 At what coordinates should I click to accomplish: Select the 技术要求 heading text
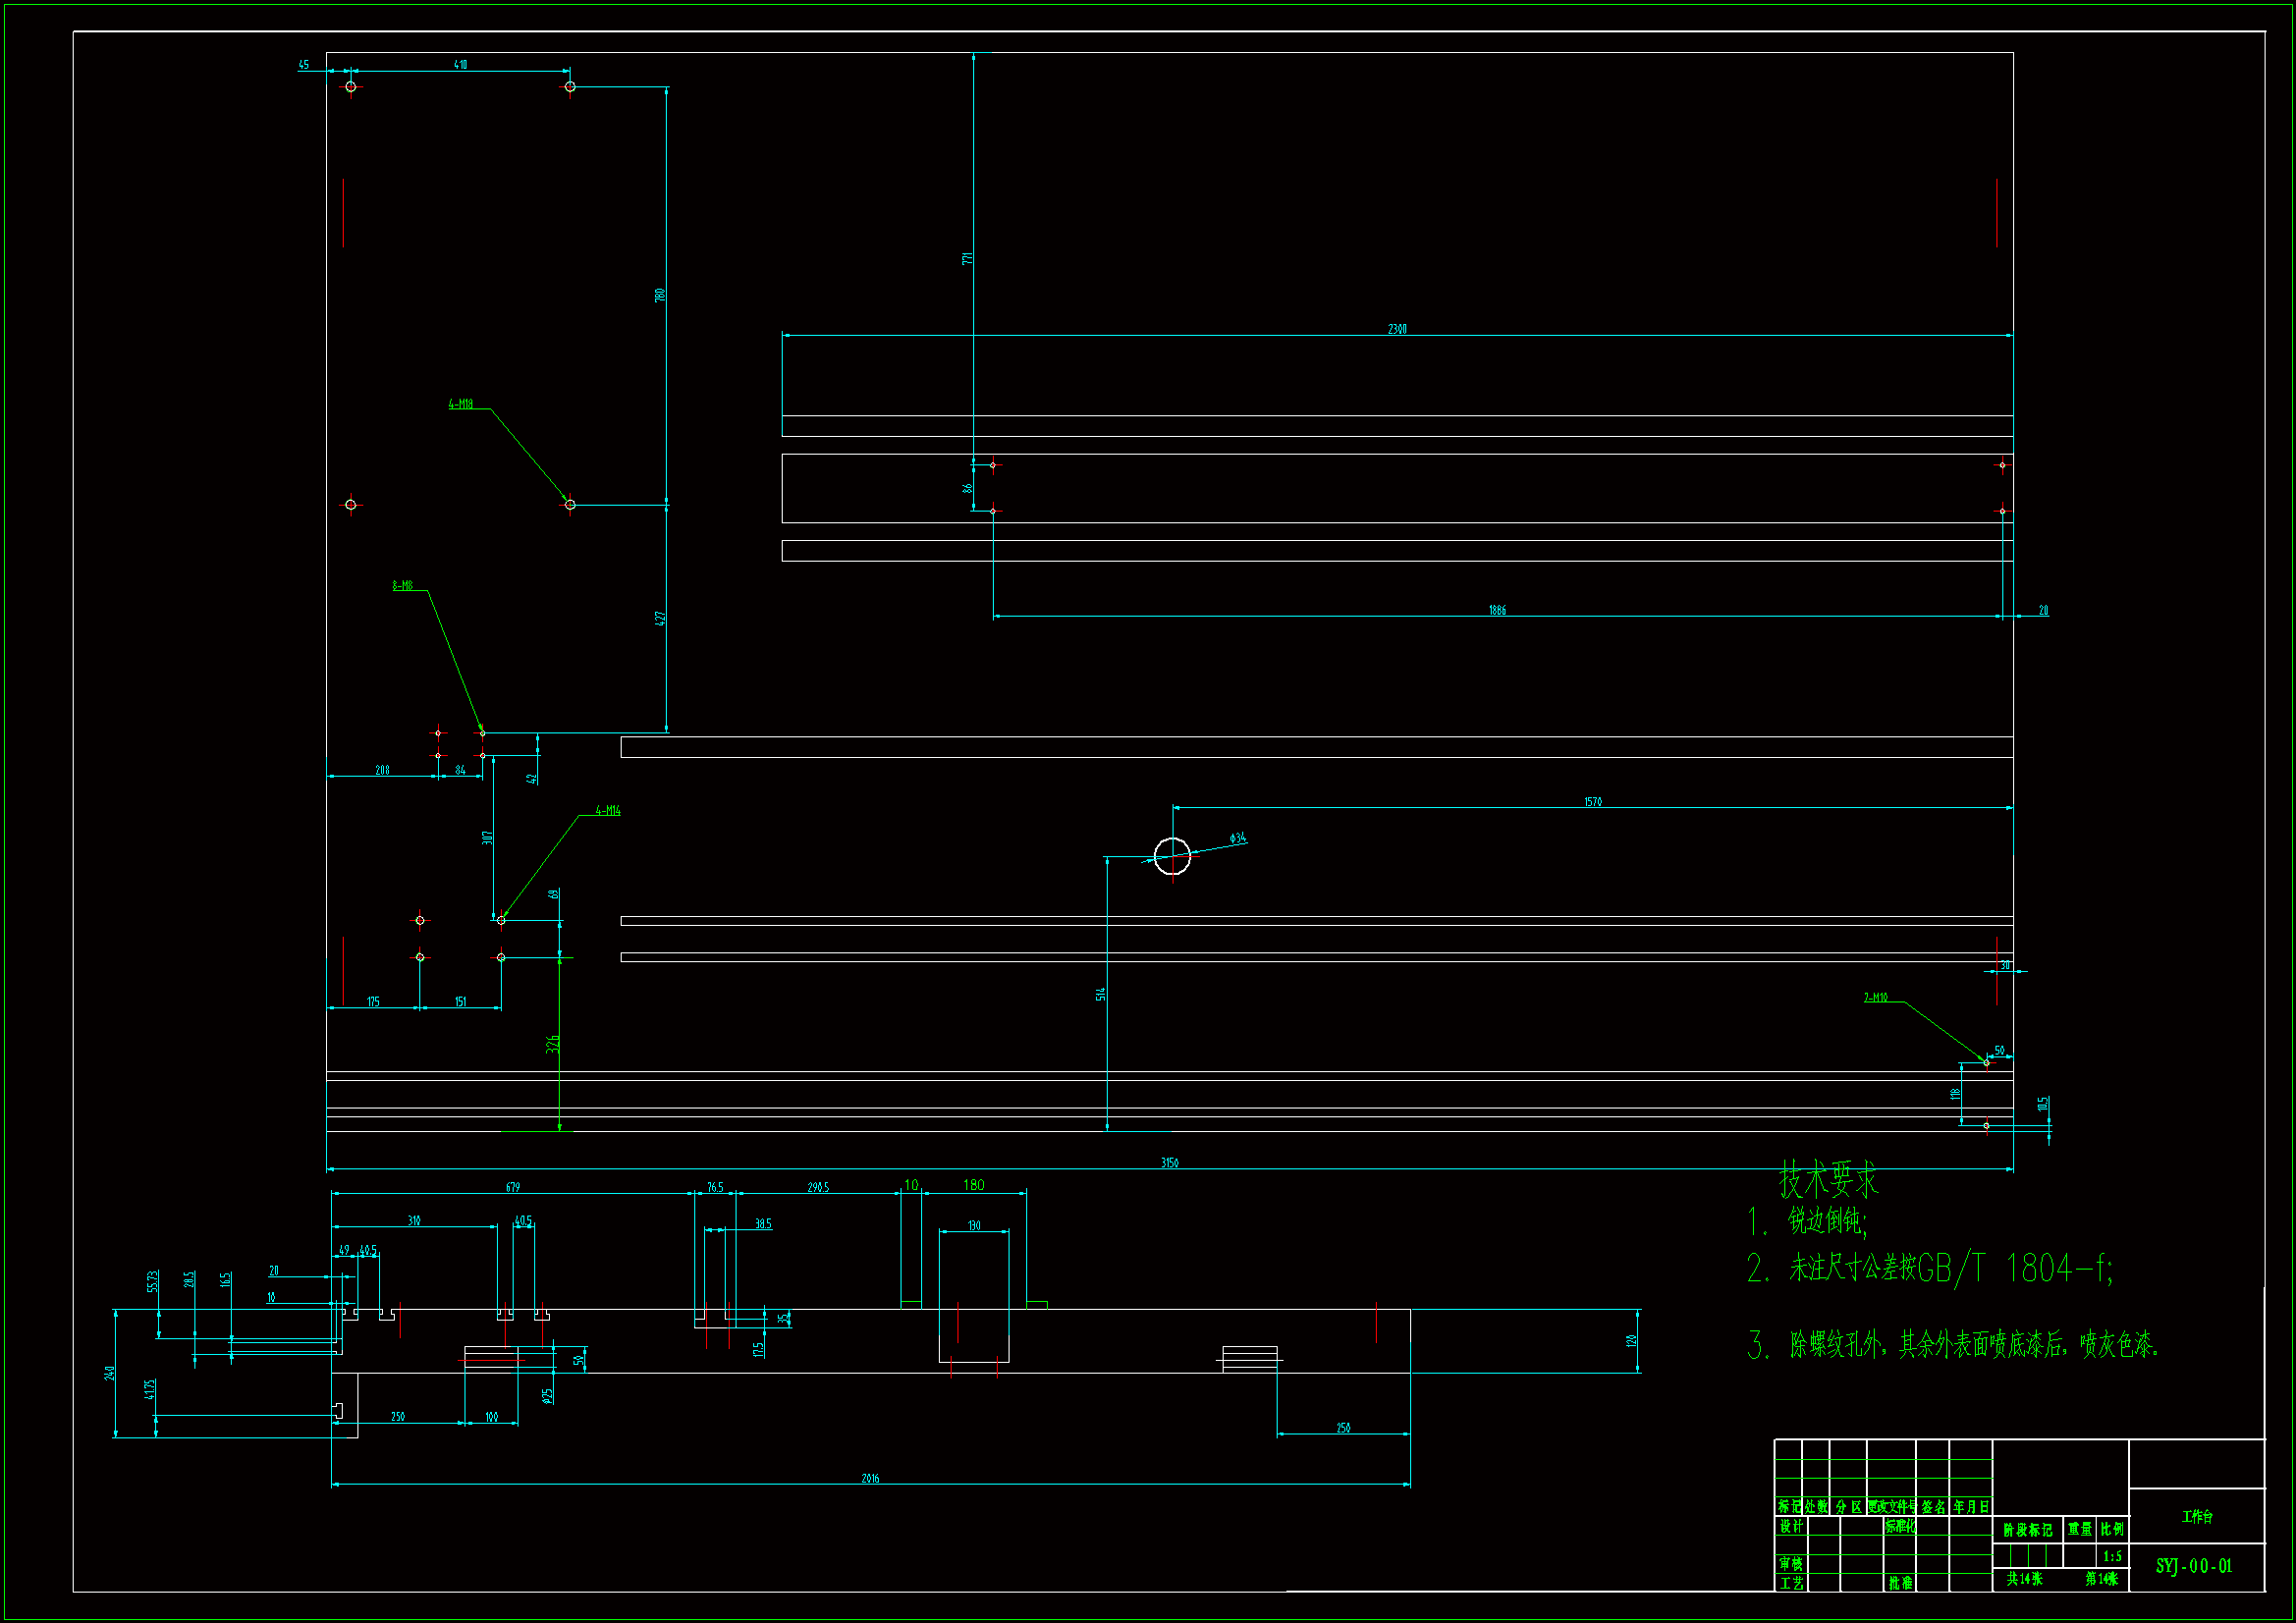coord(1828,1180)
